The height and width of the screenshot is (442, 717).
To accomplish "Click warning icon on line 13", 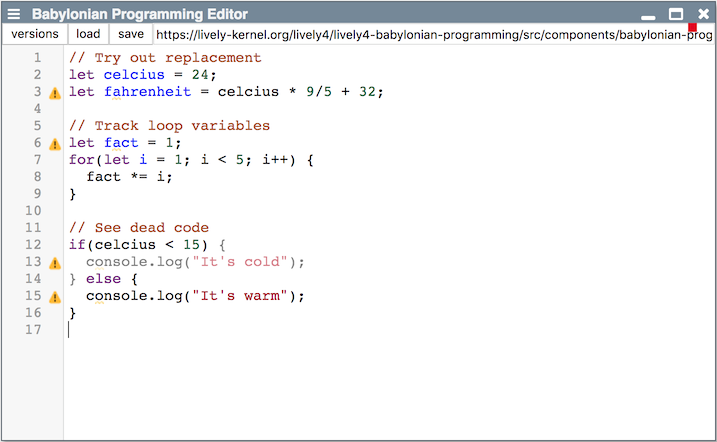I will pyautogui.click(x=55, y=263).
